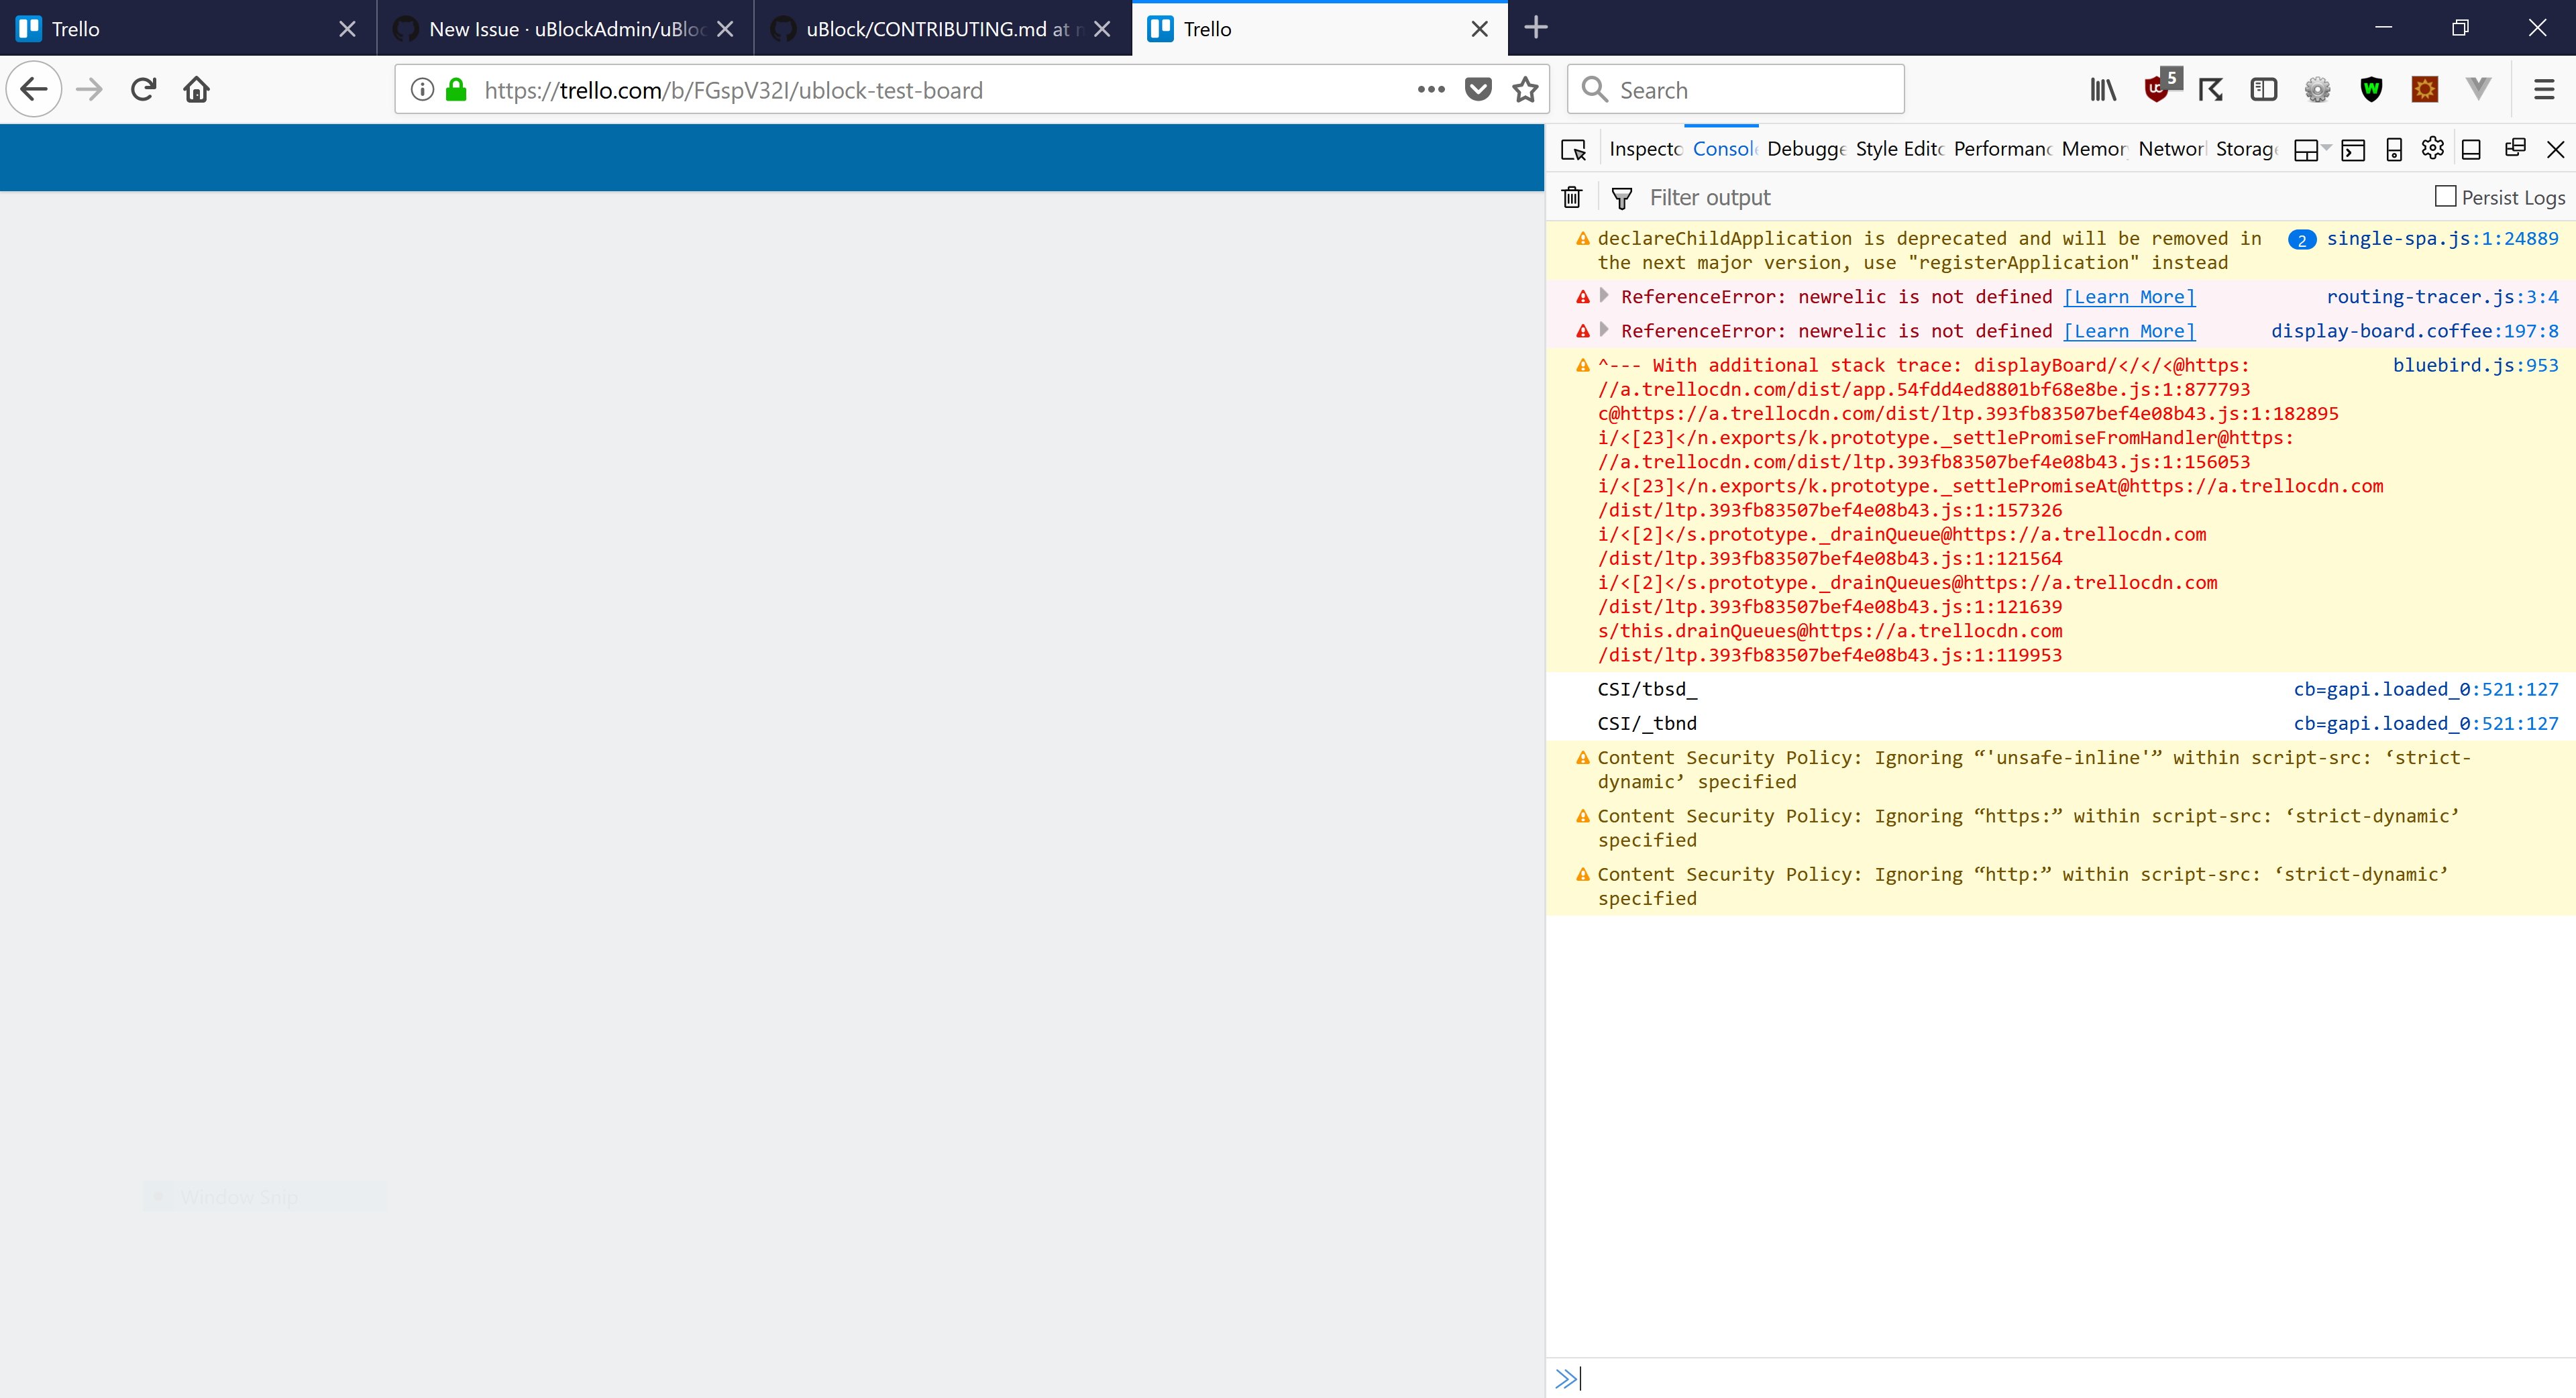Save page to Pocket
Image resolution: width=2576 pixels, height=1398 pixels.
[x=1478, y=90]
